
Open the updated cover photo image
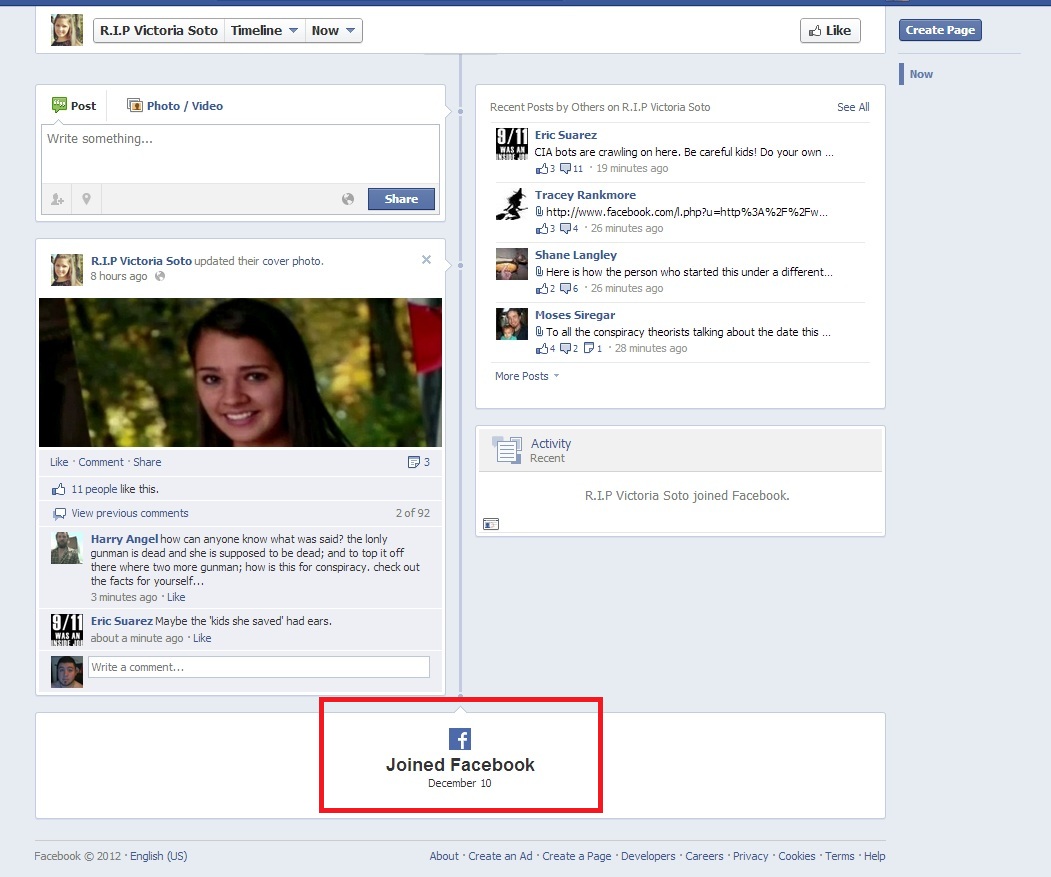click(240, 372)
